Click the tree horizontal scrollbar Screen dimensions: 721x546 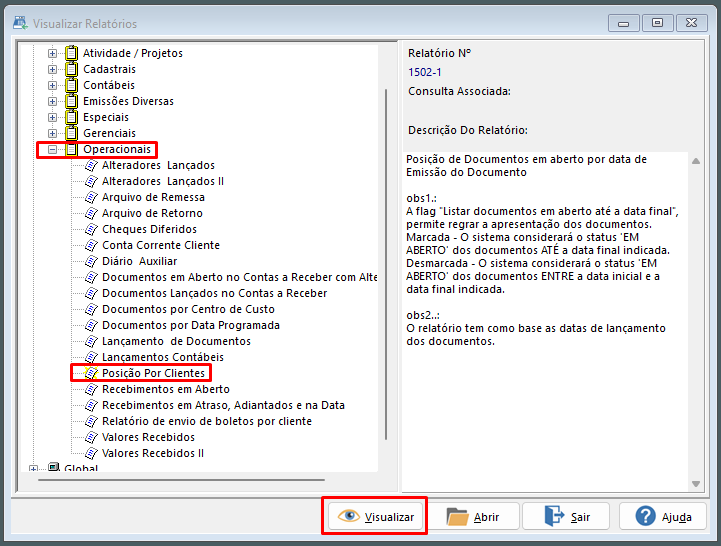(181, 480)
